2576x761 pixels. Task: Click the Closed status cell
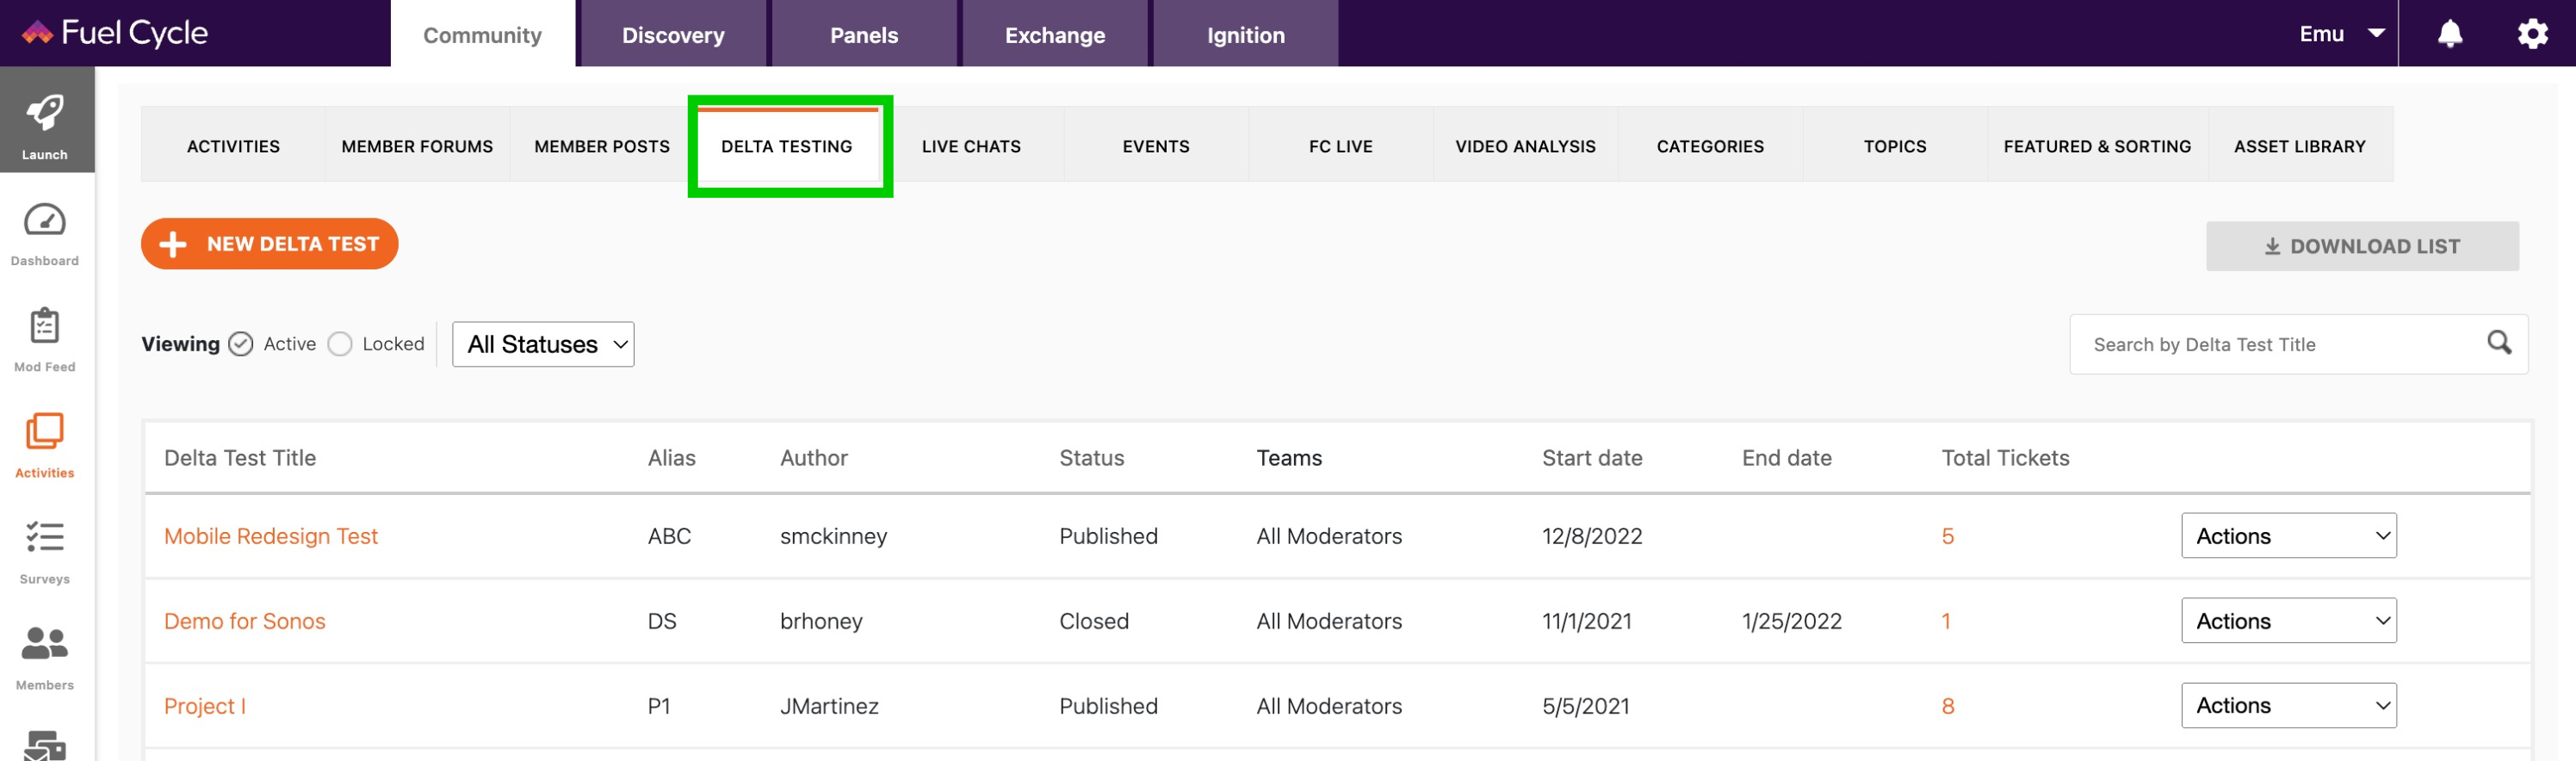click(1094, 621)
